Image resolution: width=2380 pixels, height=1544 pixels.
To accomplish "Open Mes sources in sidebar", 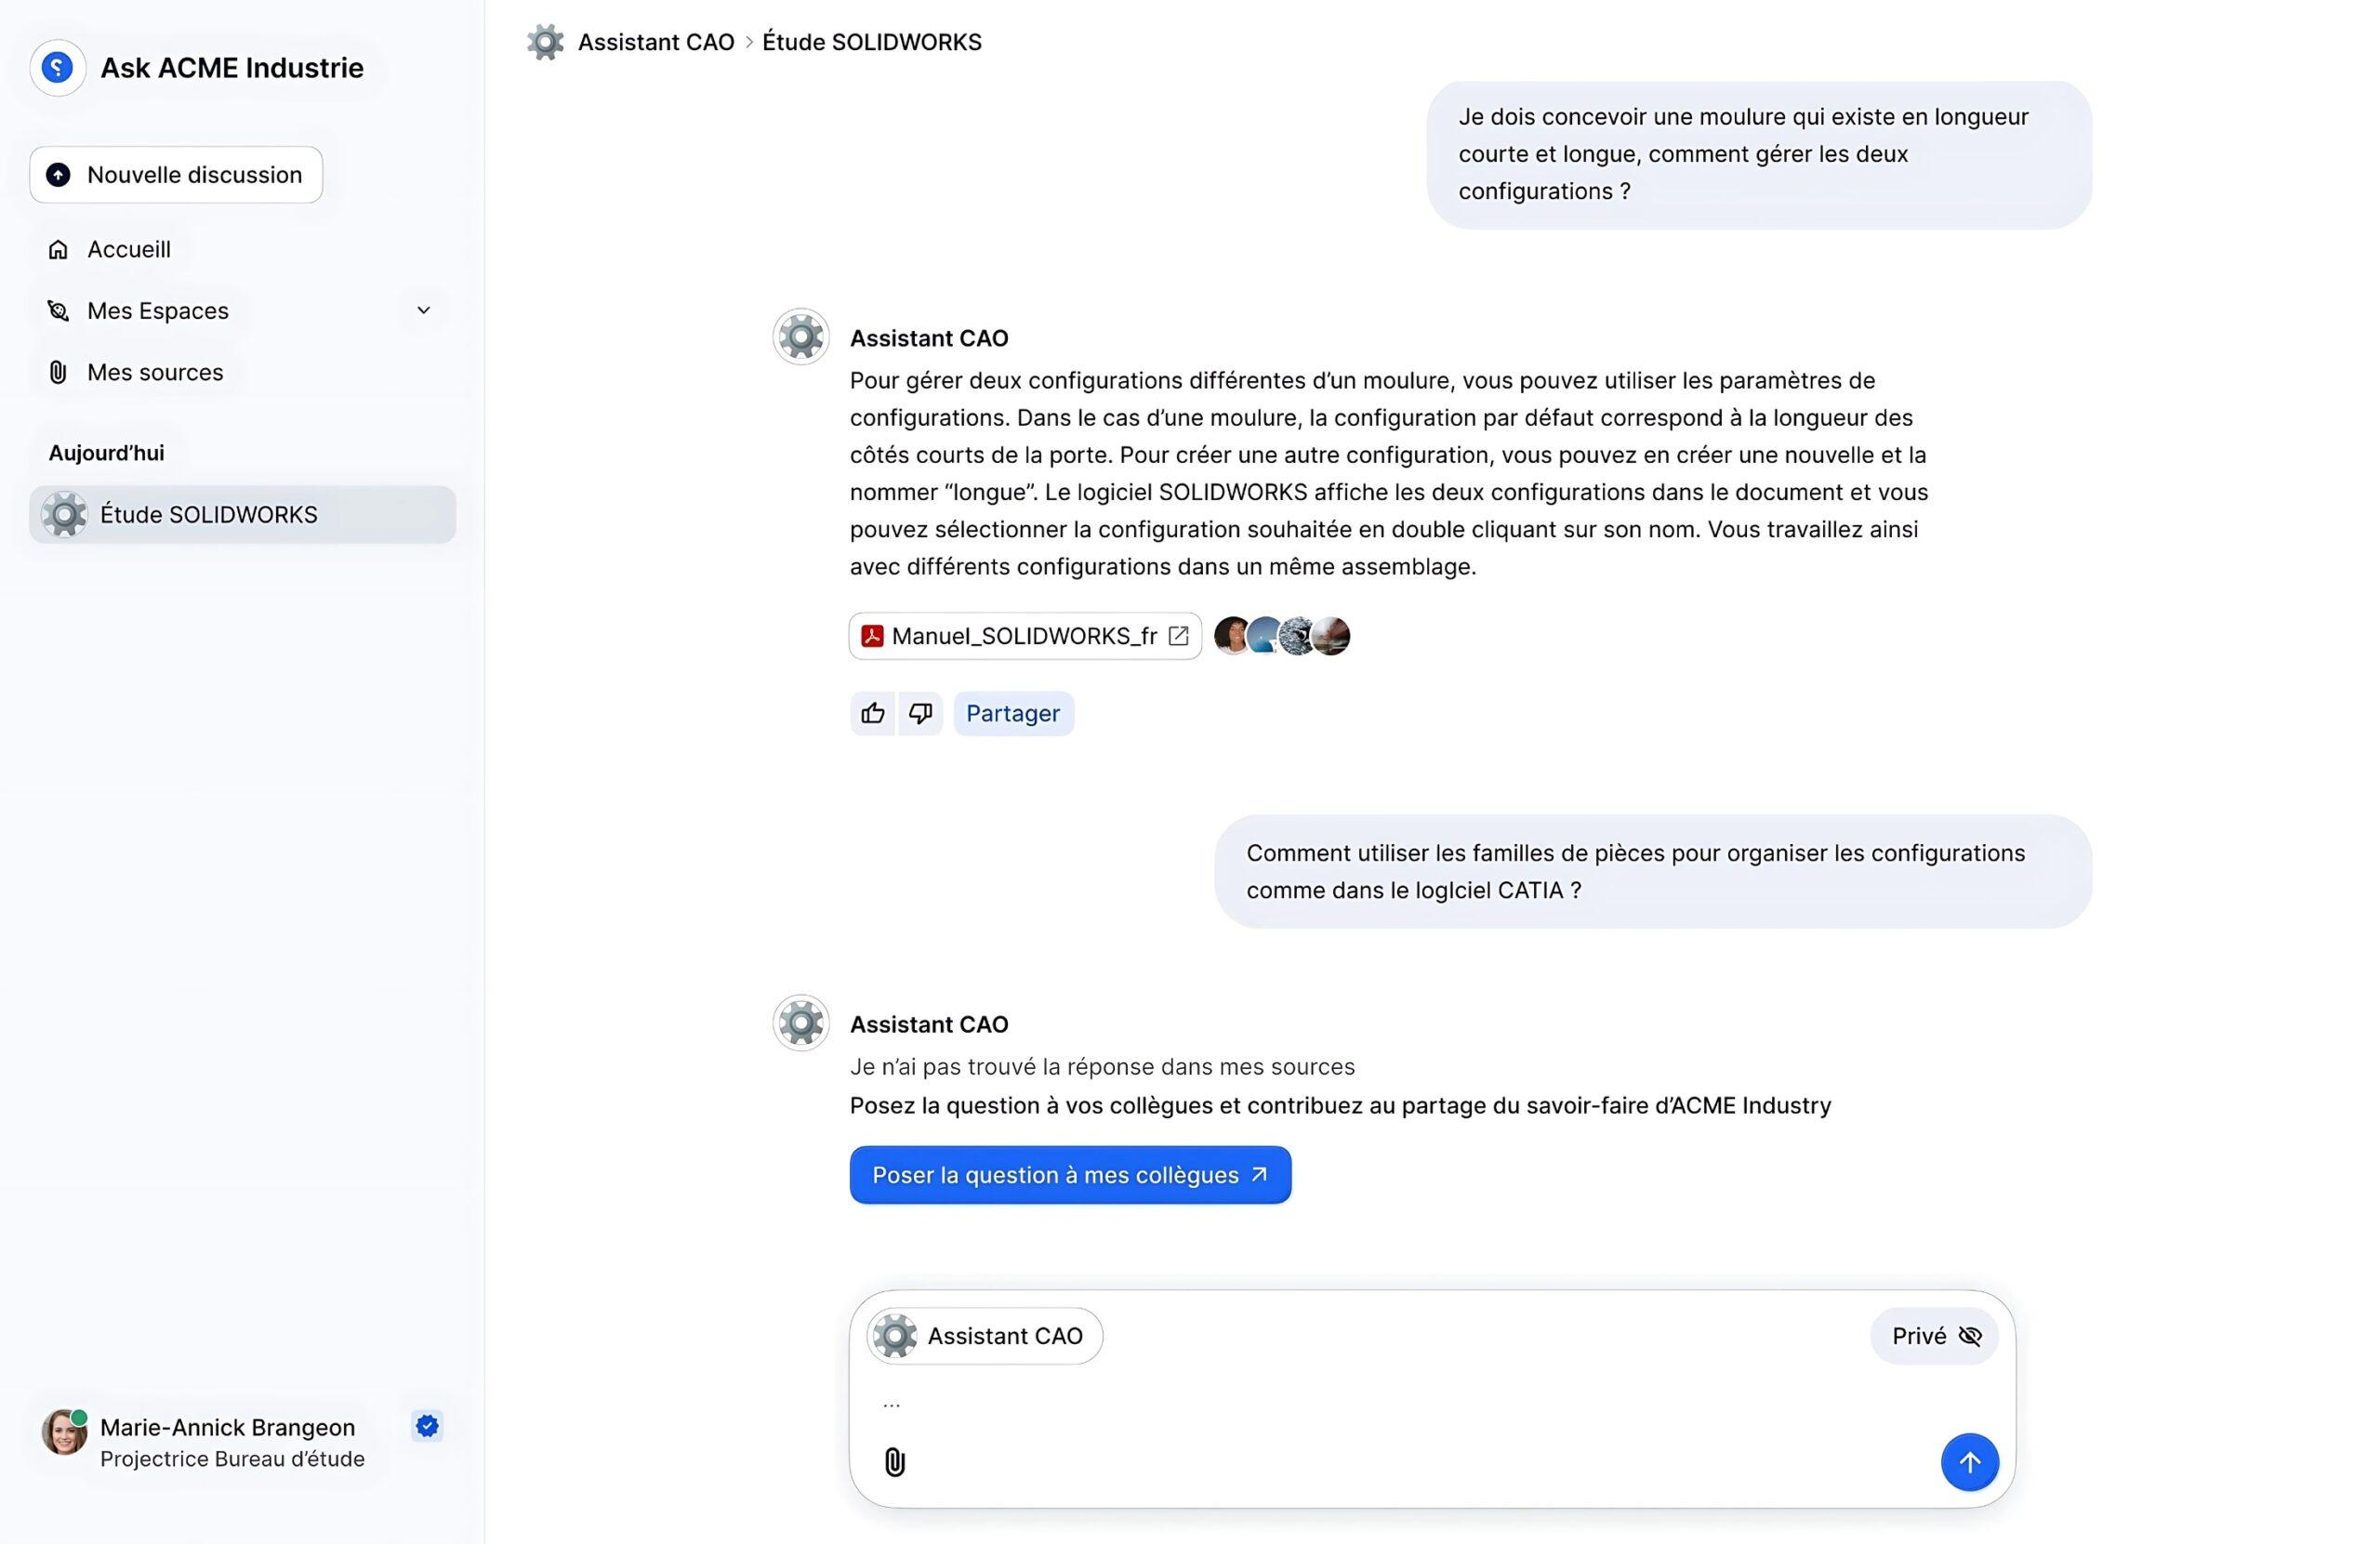I will point(154,372).
